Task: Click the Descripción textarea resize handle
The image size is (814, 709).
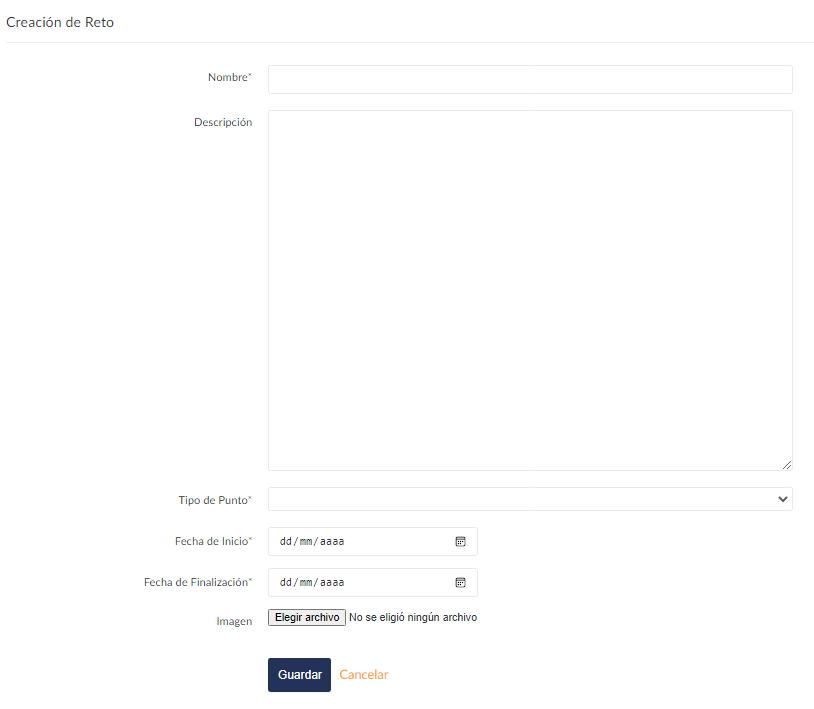Action: [787, 465]
